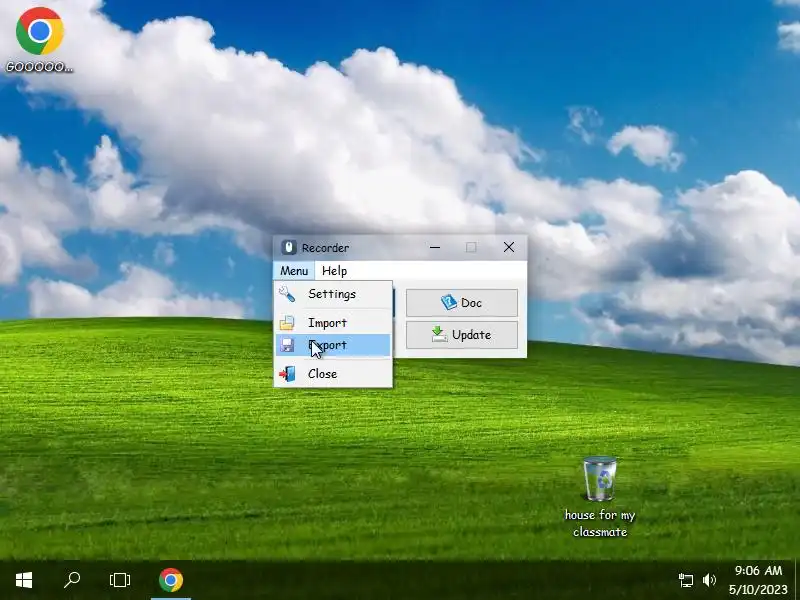
Task: Click the show desktop strip at taskbar end
Action: [797, 580]
